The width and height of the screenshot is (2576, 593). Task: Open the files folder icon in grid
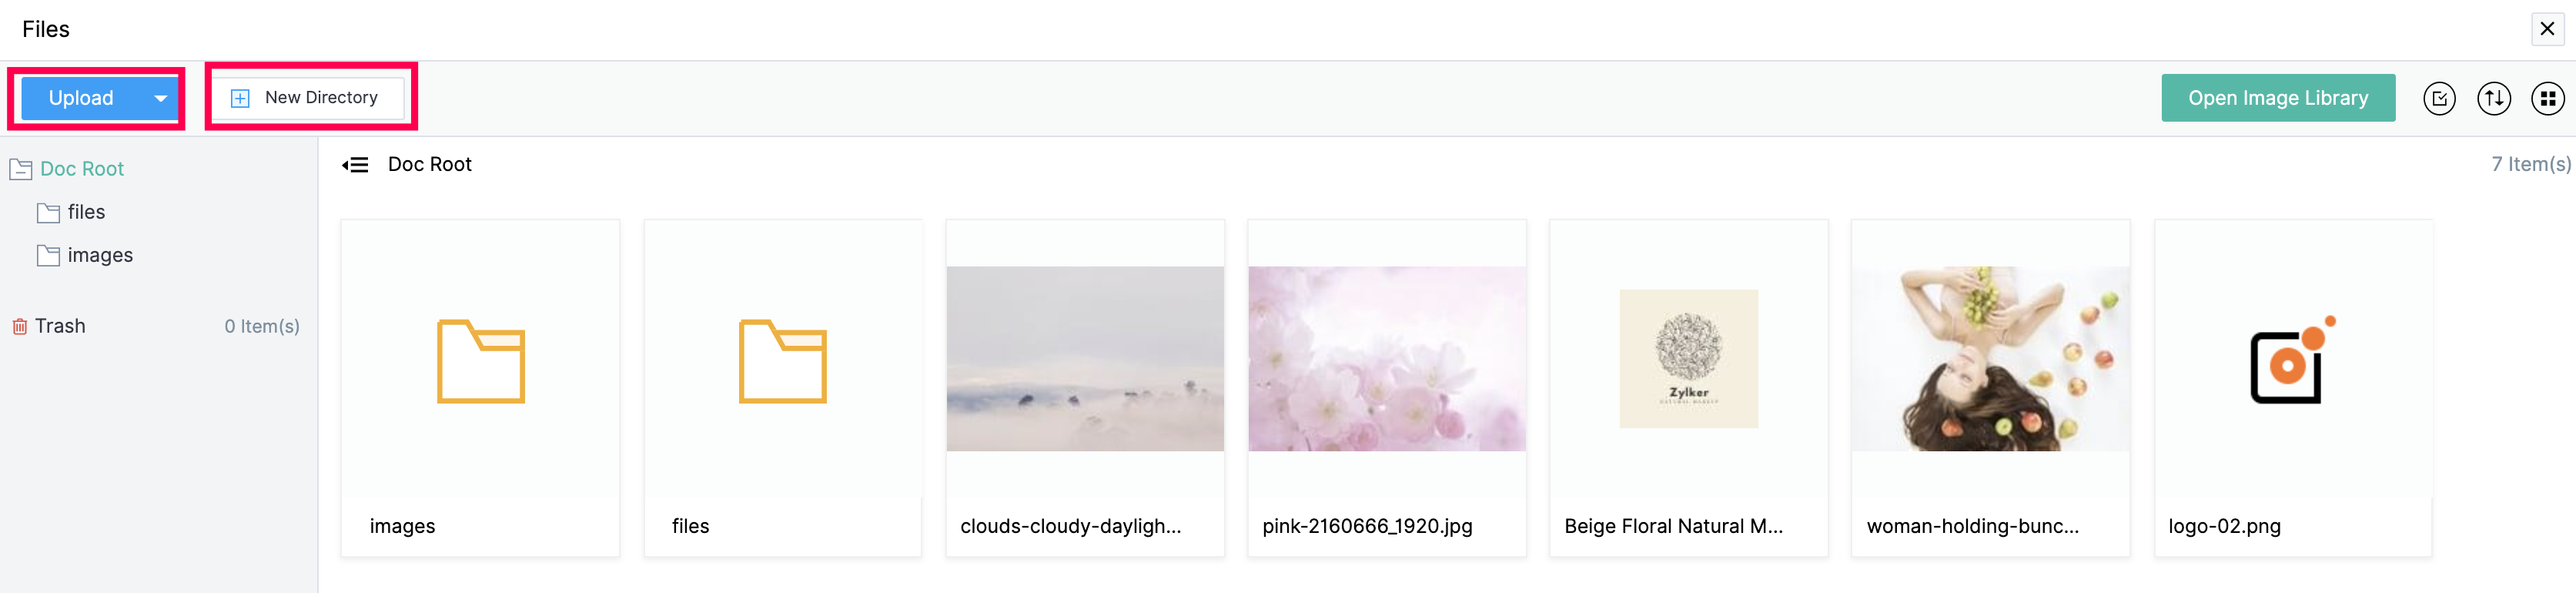[783, 361]
